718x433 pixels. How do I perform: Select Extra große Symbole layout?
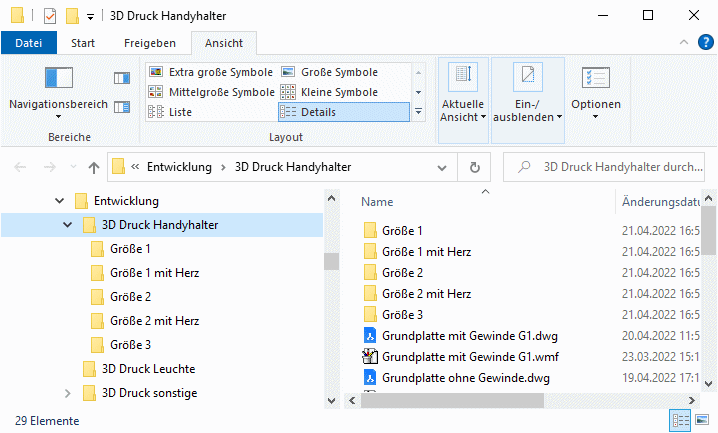[211, 72]
